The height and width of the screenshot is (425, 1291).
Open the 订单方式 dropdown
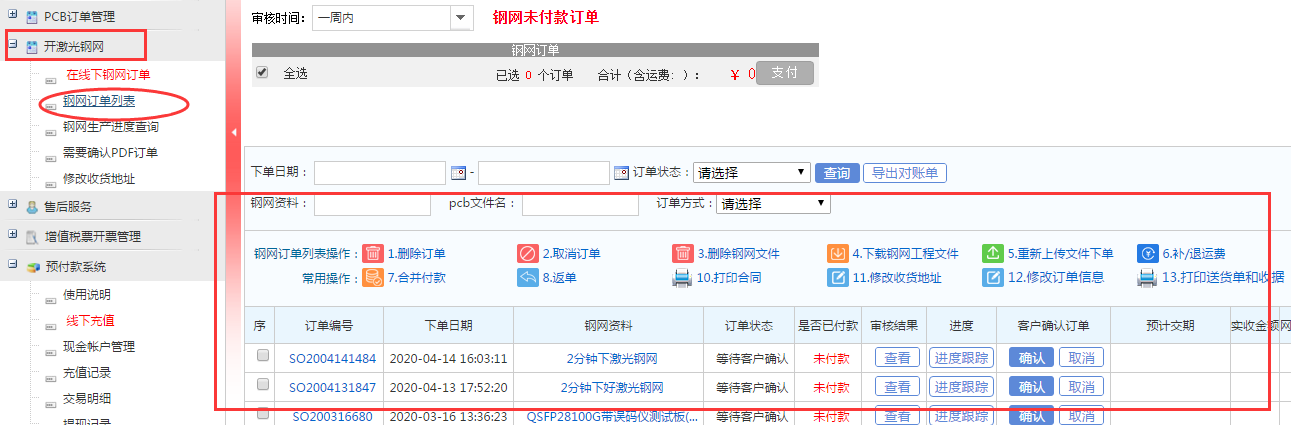coord(773,204)
